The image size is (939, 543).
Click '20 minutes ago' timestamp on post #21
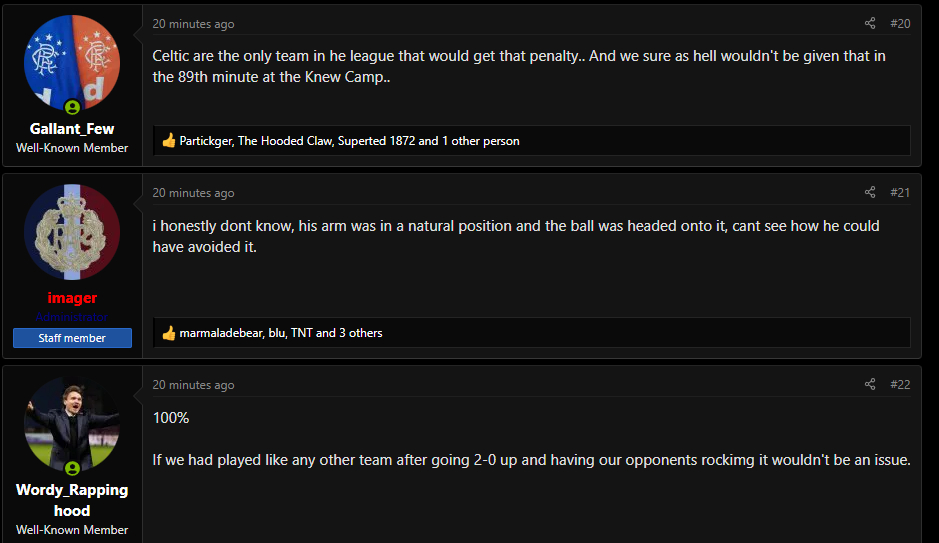(x=193, y=193)
